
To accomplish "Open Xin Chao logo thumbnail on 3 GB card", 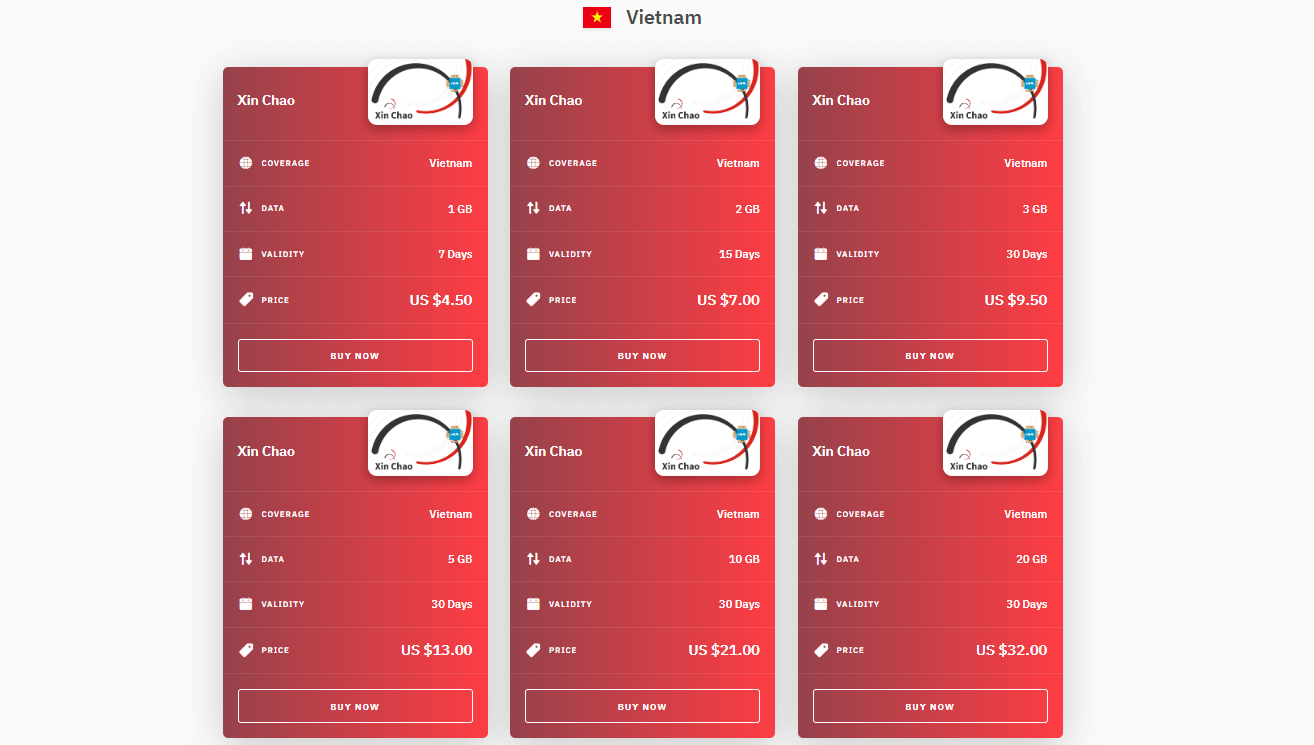I will (x=995, y=92).
